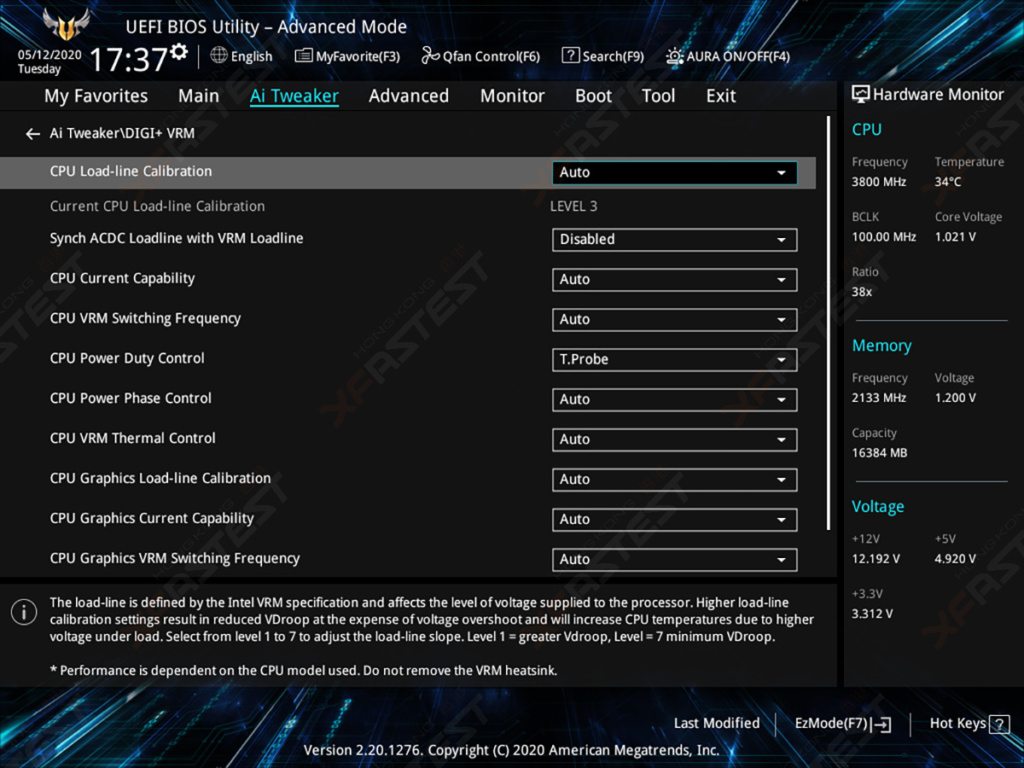Select CPU VRM Switching Frequency label
This screenshot has height=768, width=1024.
tap(145, 319)
